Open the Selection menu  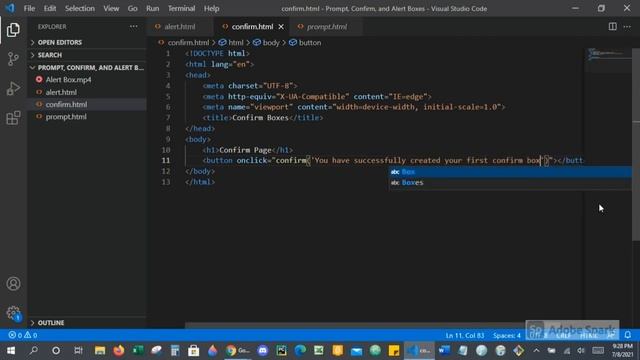pyautogui.click(x=80, y=8)
